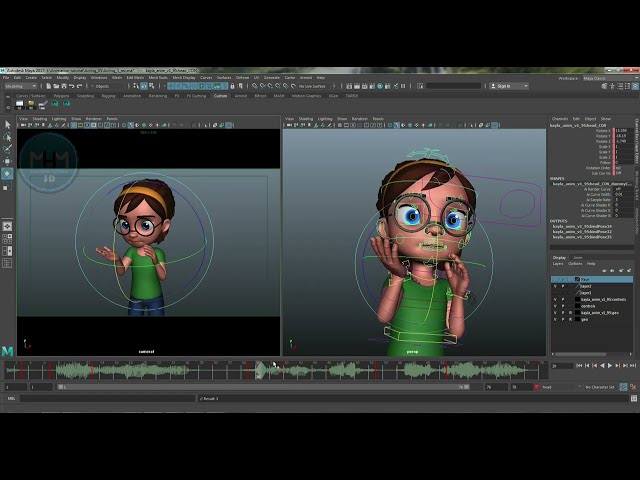Click the Undo arrow icon
This screenshot has height=480, width=640.
[x=72, y=86]
